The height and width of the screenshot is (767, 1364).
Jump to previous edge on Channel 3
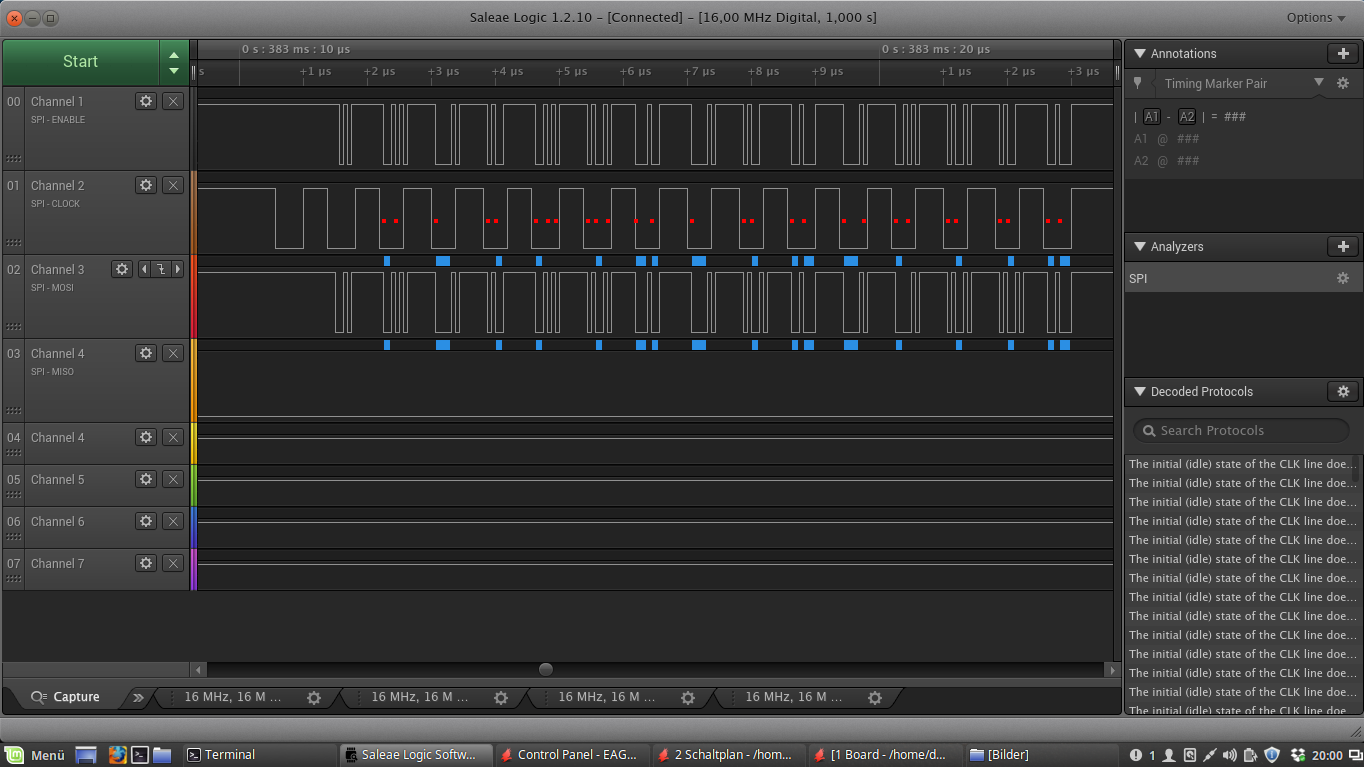(x=144, y=269)
